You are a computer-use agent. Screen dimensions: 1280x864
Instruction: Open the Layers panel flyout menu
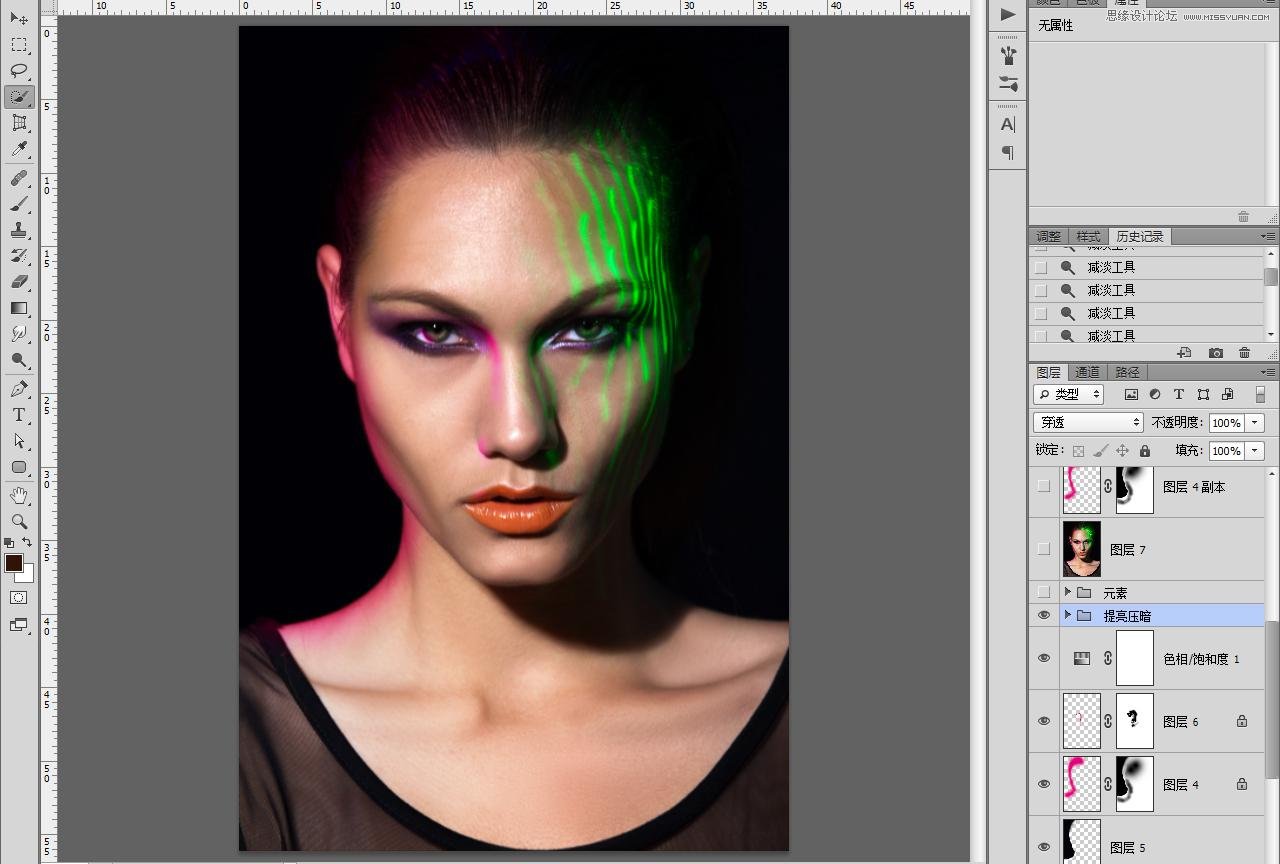pos(1268,372)
